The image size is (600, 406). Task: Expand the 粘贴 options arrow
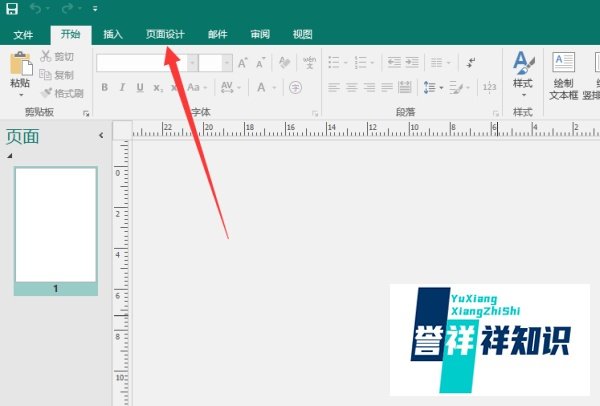(x=21, y=95)
